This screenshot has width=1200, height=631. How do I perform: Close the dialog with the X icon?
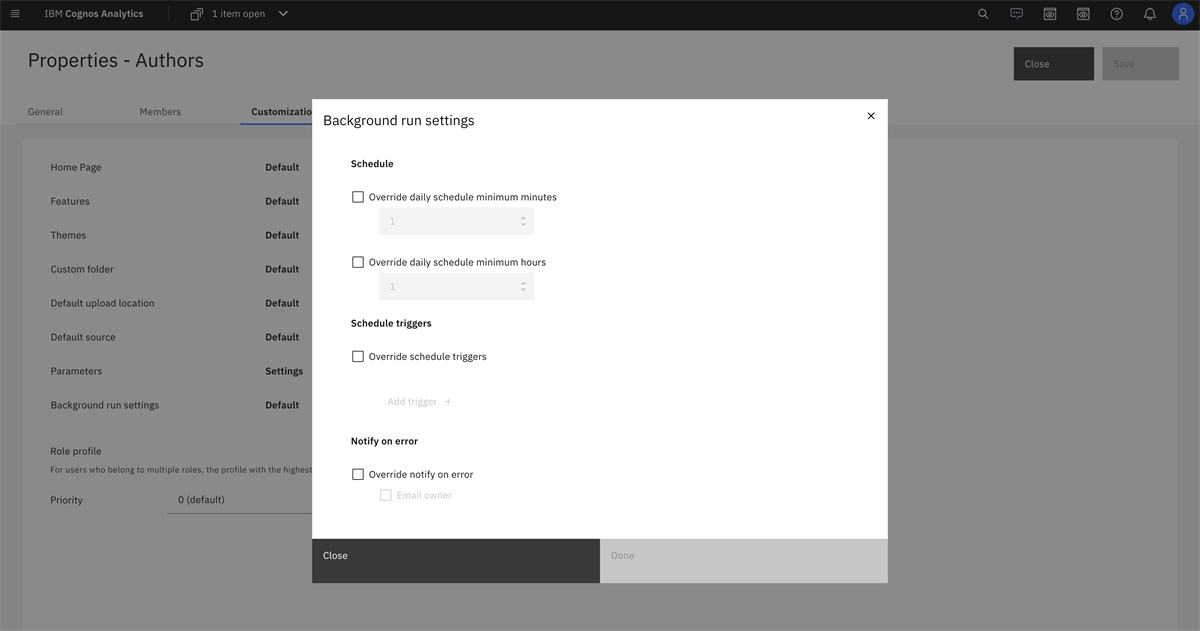click(x=871, y=116)
